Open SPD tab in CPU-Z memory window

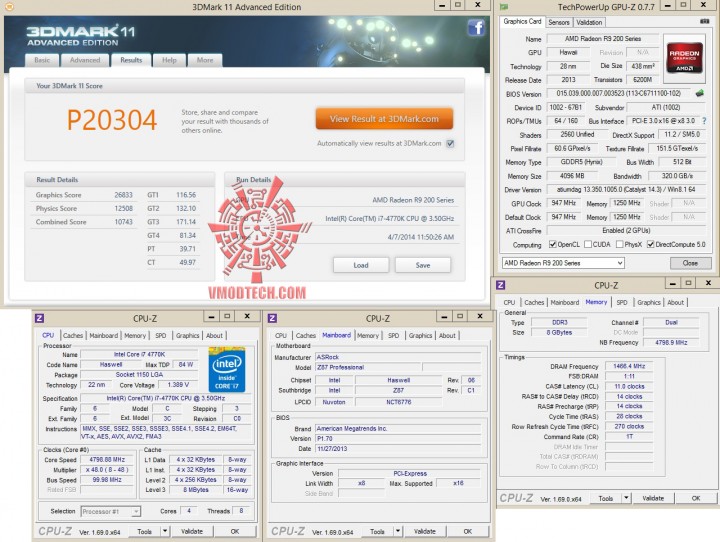622,302
